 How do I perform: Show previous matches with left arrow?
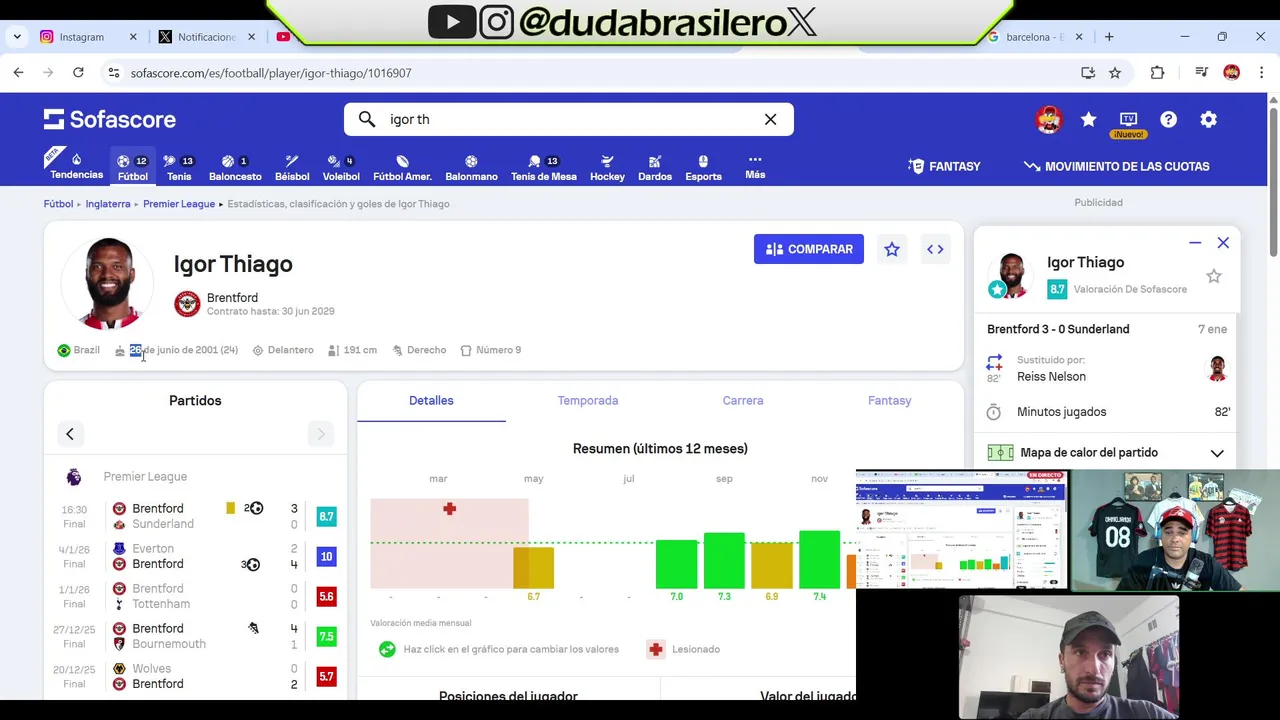(x=70, y=434)
